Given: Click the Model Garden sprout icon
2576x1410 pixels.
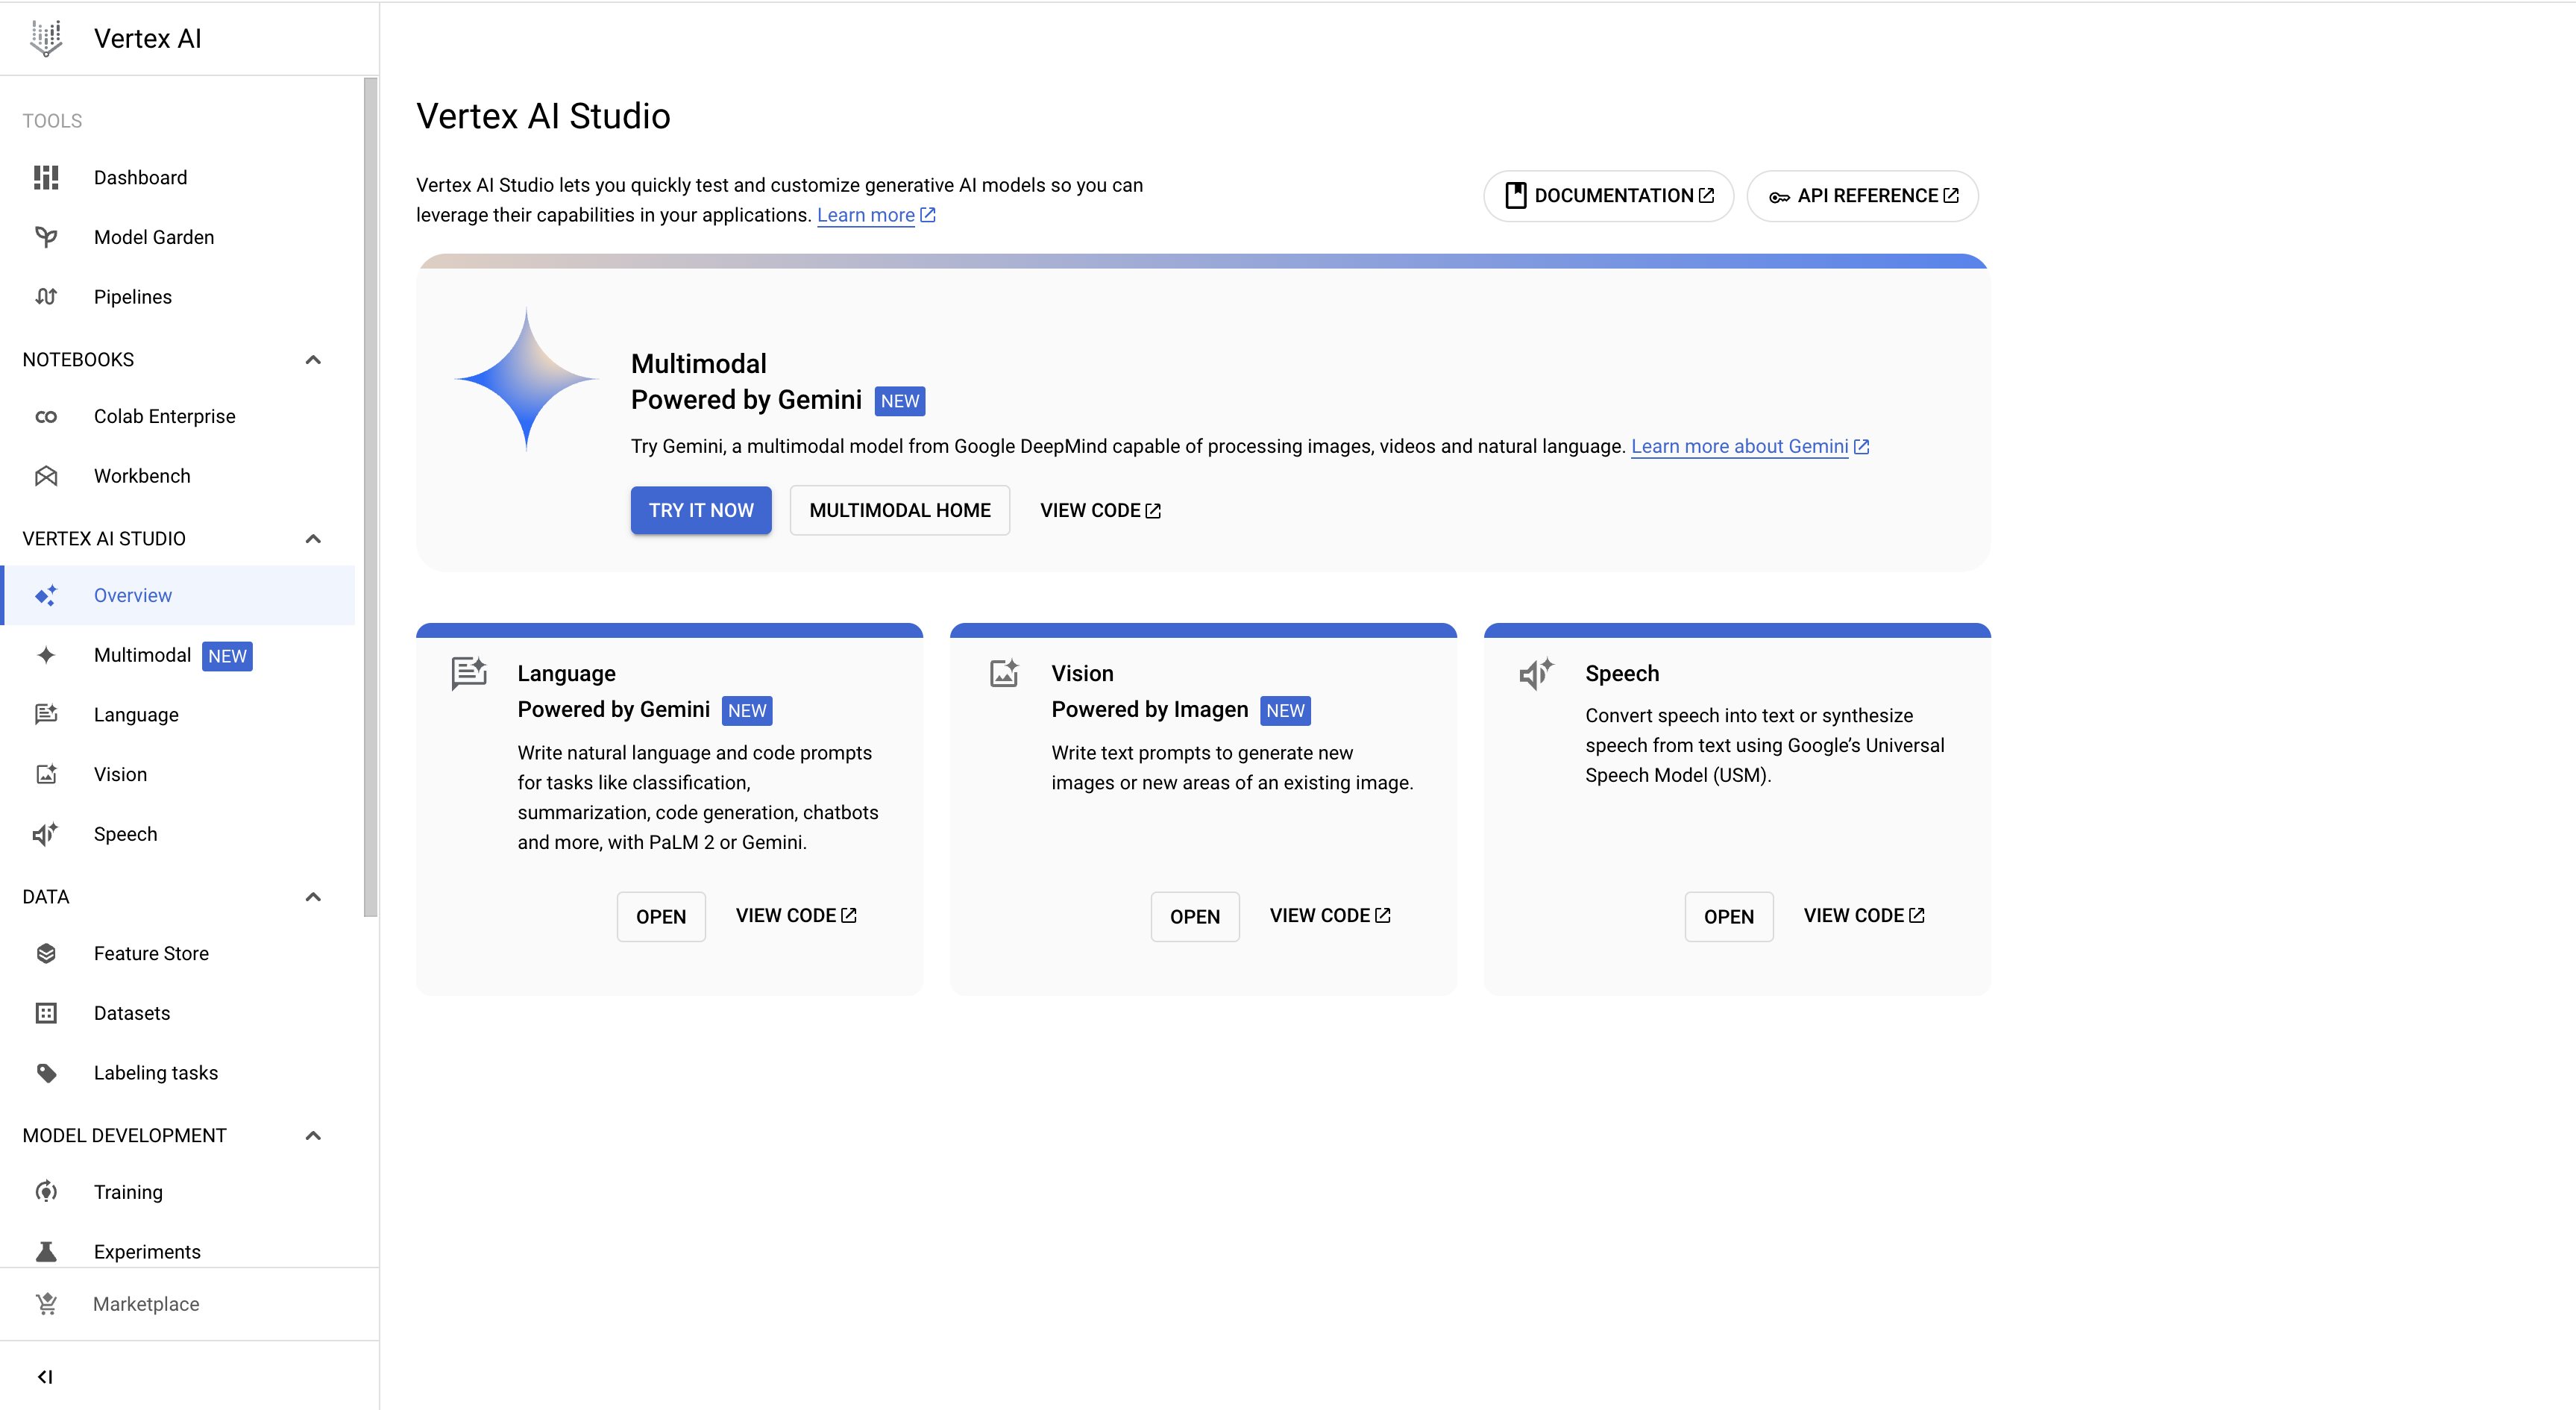Looking at the screenshot, I should click(x=46, y=237).
